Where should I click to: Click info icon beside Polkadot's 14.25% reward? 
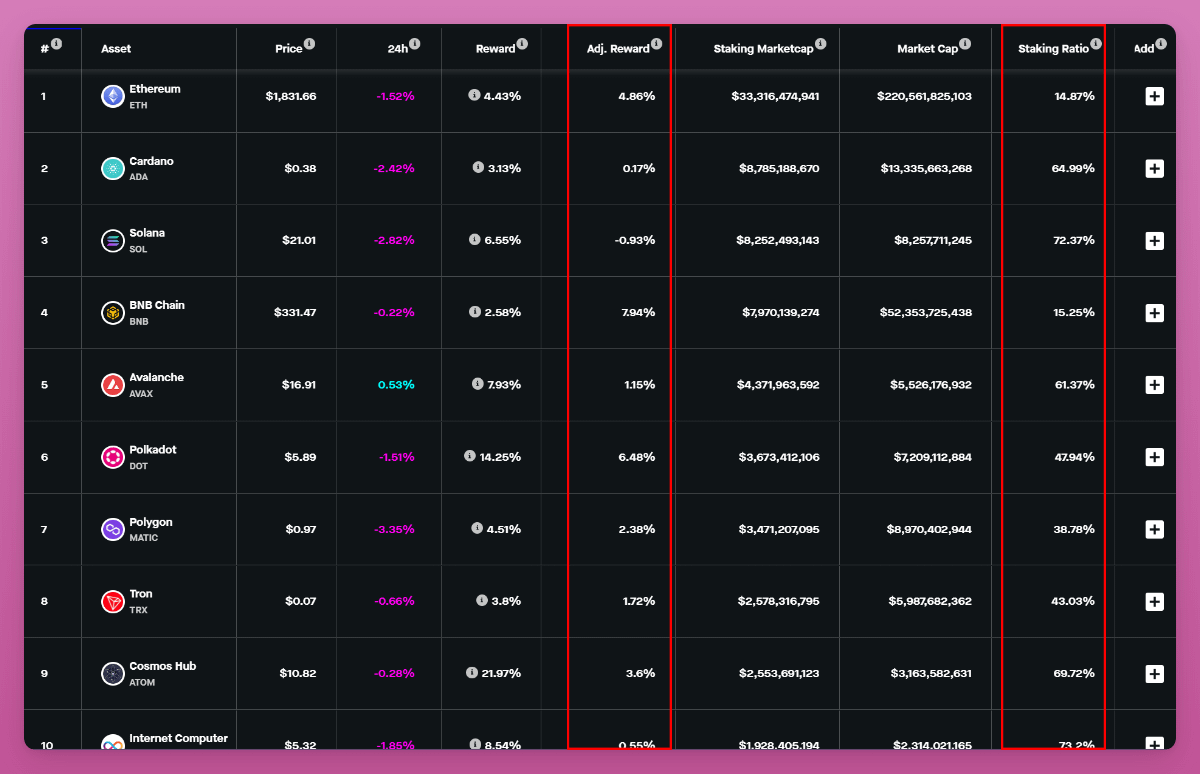coord(470,456)
